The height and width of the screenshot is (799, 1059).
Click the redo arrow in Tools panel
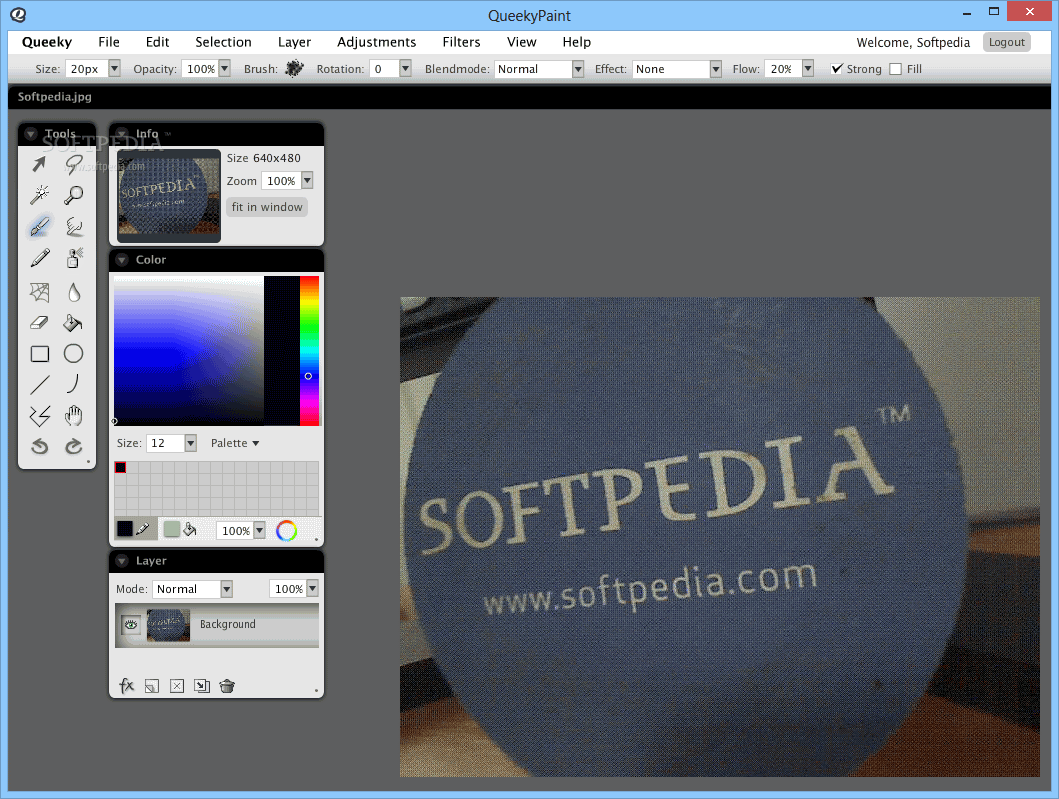tap(74, 446)
